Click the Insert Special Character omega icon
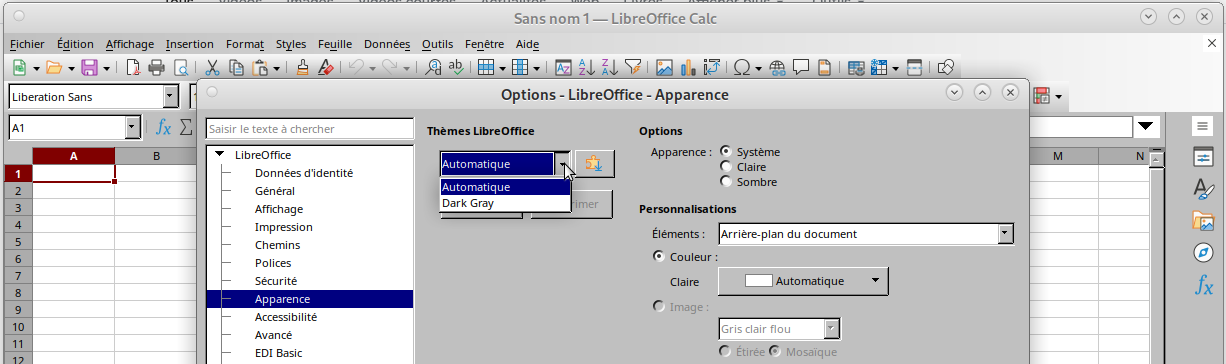The image size is (1226, 364). [742, 68]
